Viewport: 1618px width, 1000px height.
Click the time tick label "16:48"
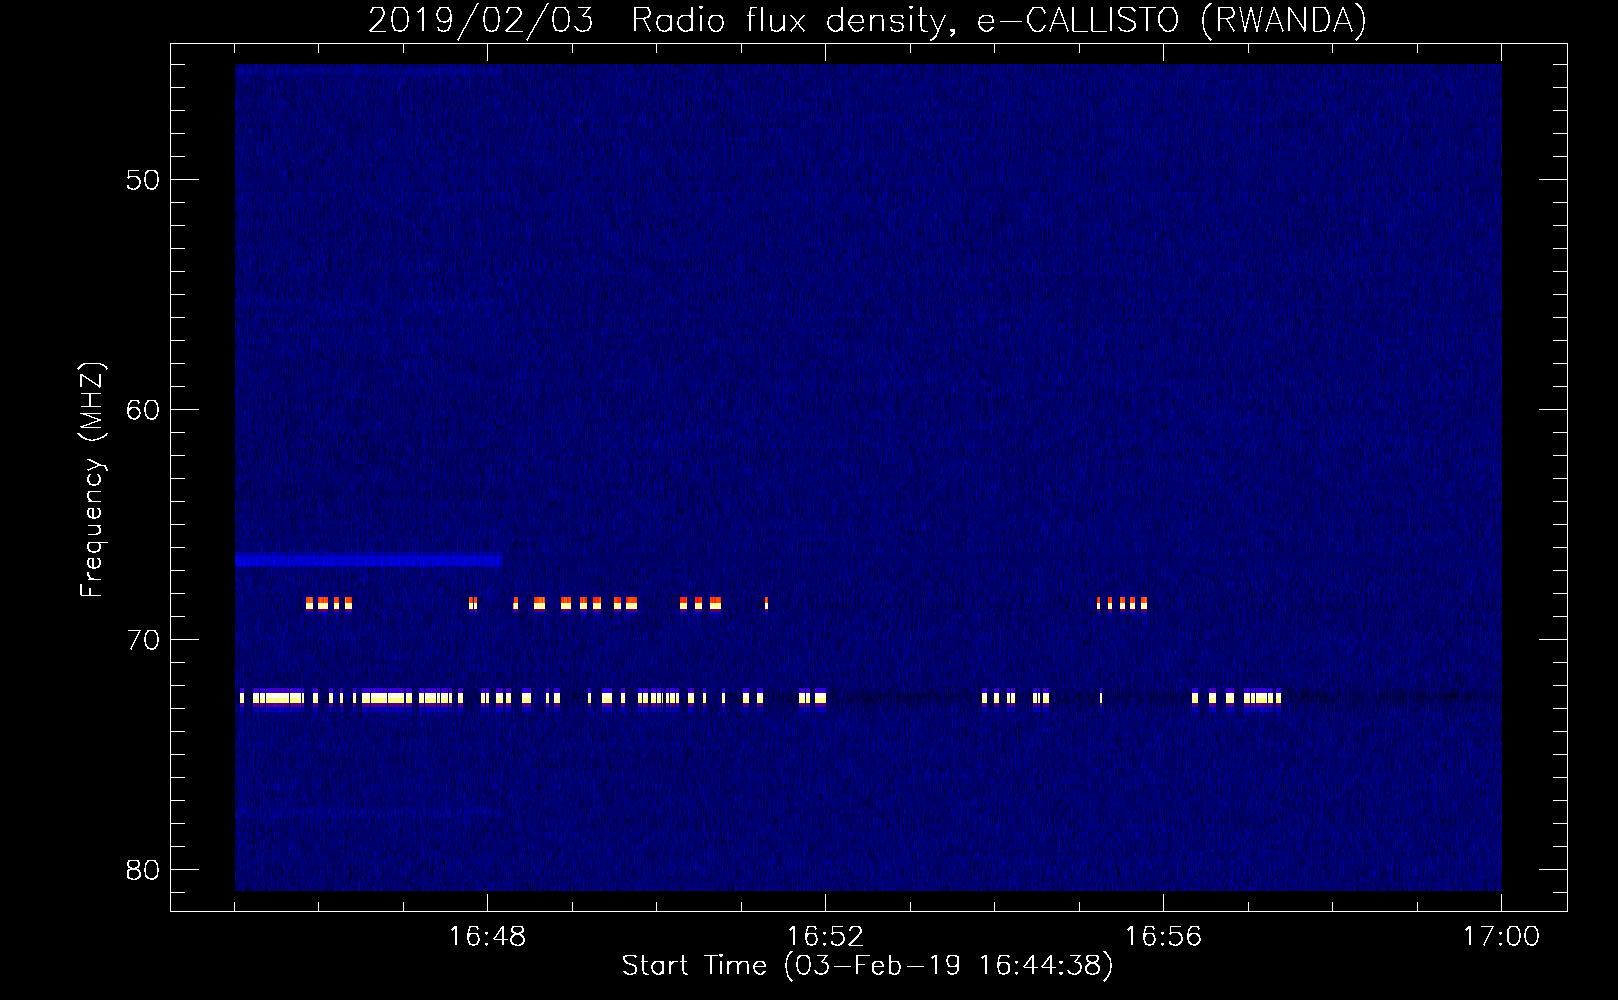coord(487,936)
